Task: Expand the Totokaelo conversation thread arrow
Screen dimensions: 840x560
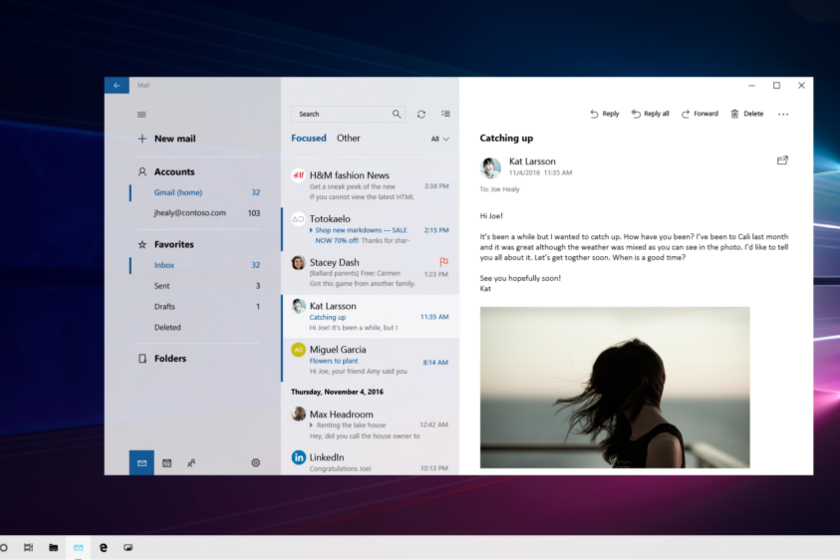Action: (x=311, y=230)
